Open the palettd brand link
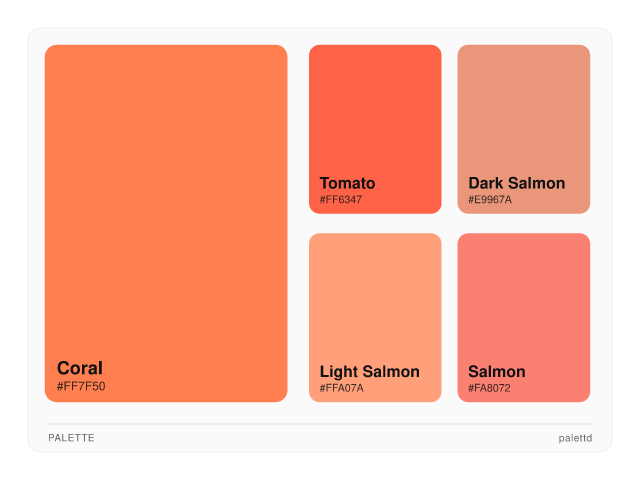640x480 pixels. (575, 438)
